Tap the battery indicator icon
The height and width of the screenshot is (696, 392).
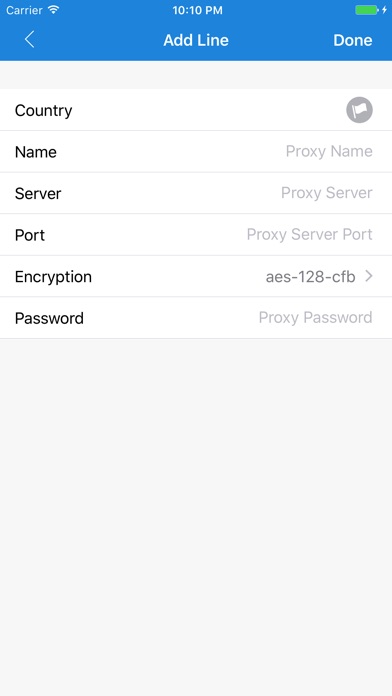(x=367, y=10)
